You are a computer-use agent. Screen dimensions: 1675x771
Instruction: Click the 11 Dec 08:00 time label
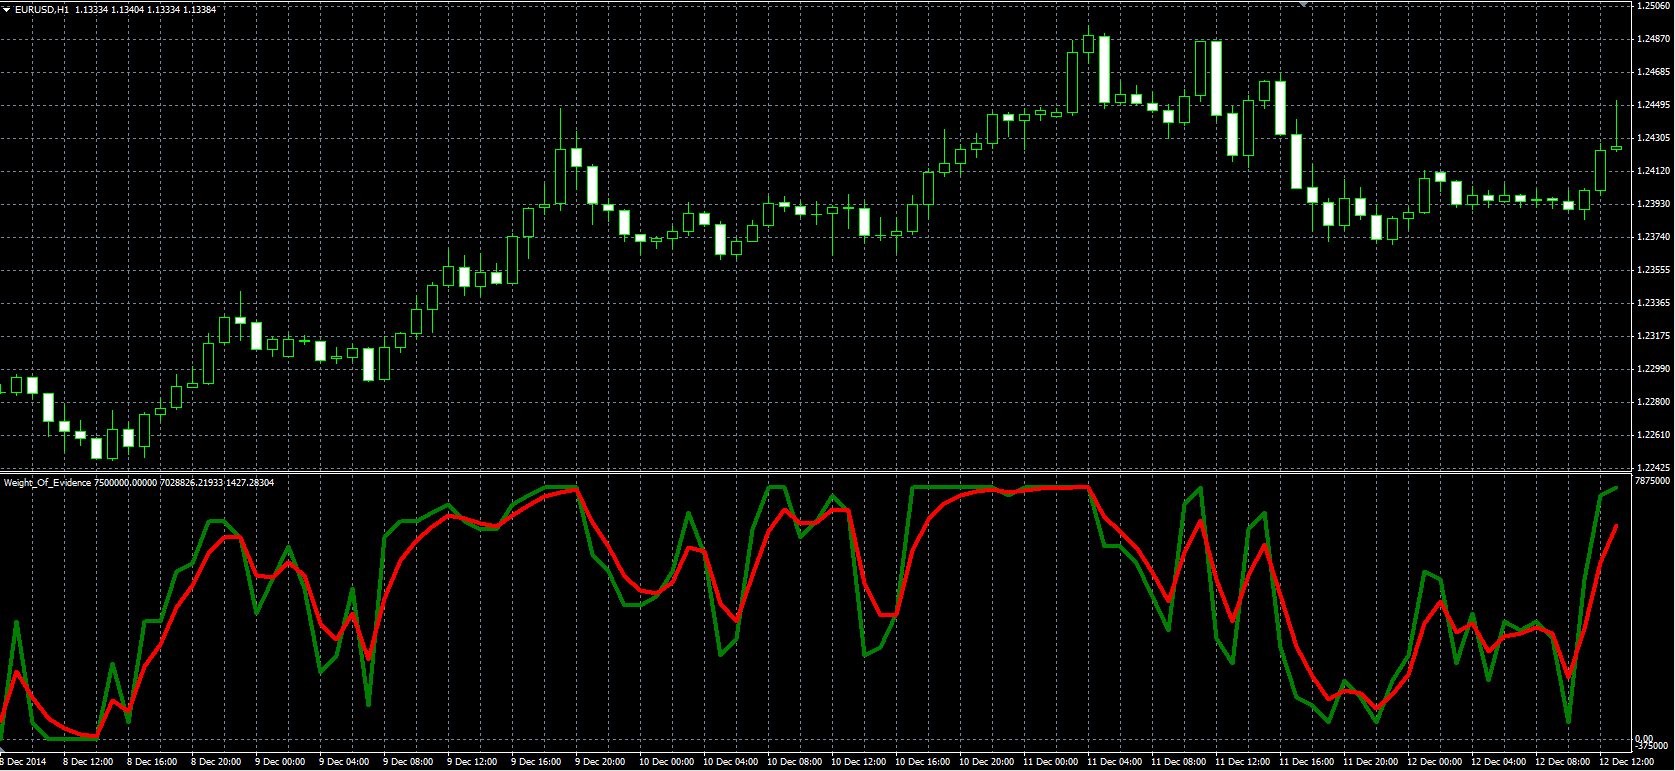[1178, 762]
